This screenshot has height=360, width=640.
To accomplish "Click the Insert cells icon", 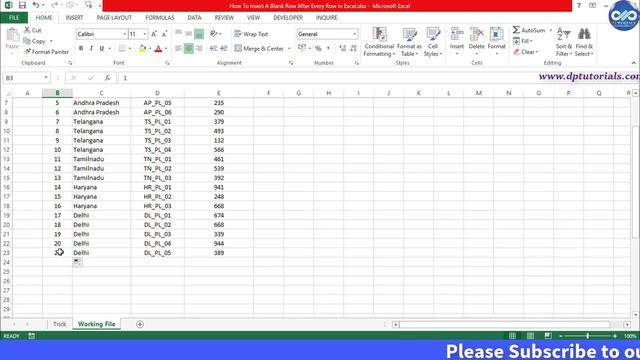I will (x=457, y=34).
